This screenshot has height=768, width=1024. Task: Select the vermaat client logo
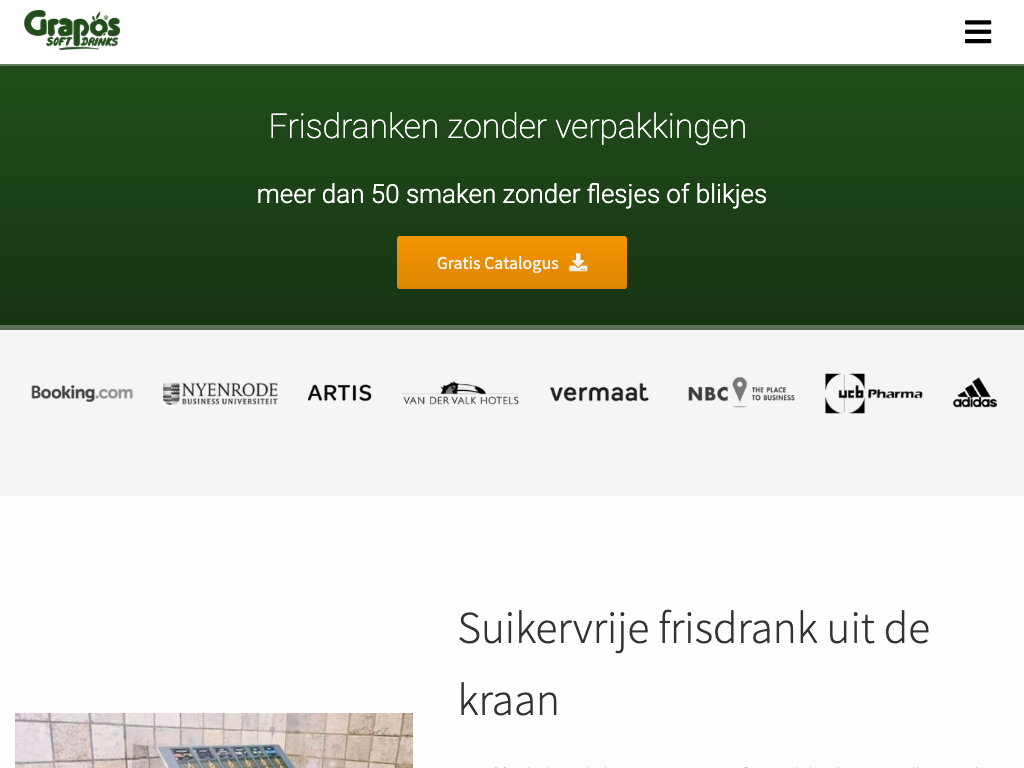(x=599, y=392)
